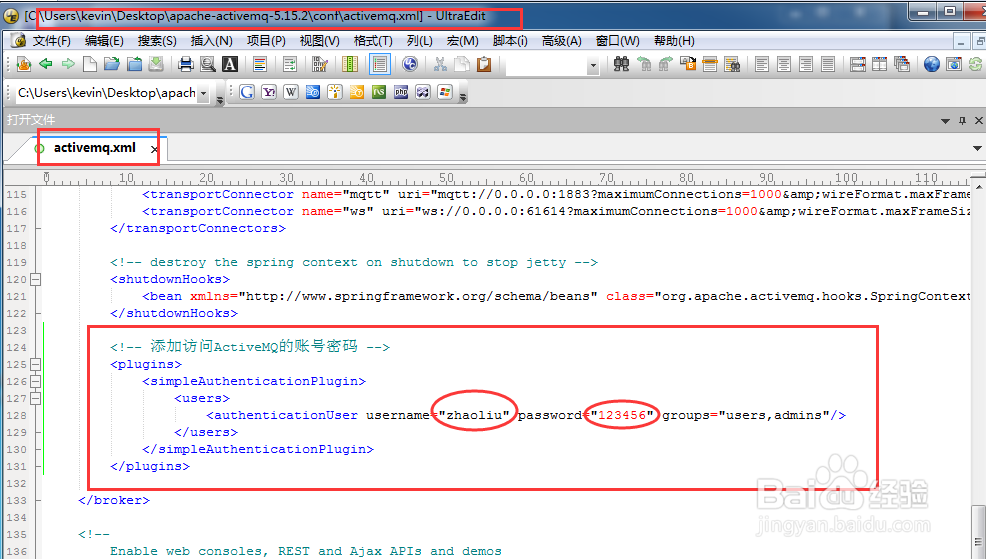Click the green Forward arrow icon
Screen dimensions: 986x559
[68, 64]
